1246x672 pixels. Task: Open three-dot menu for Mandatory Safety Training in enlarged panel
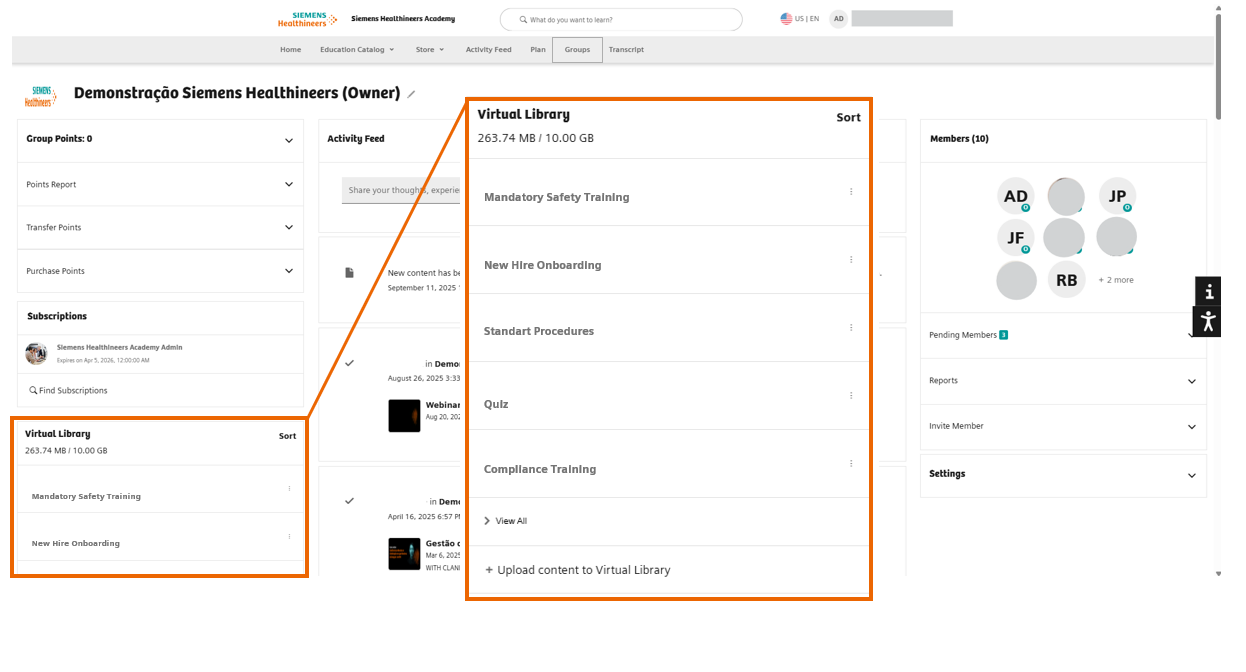click(851, 191)
